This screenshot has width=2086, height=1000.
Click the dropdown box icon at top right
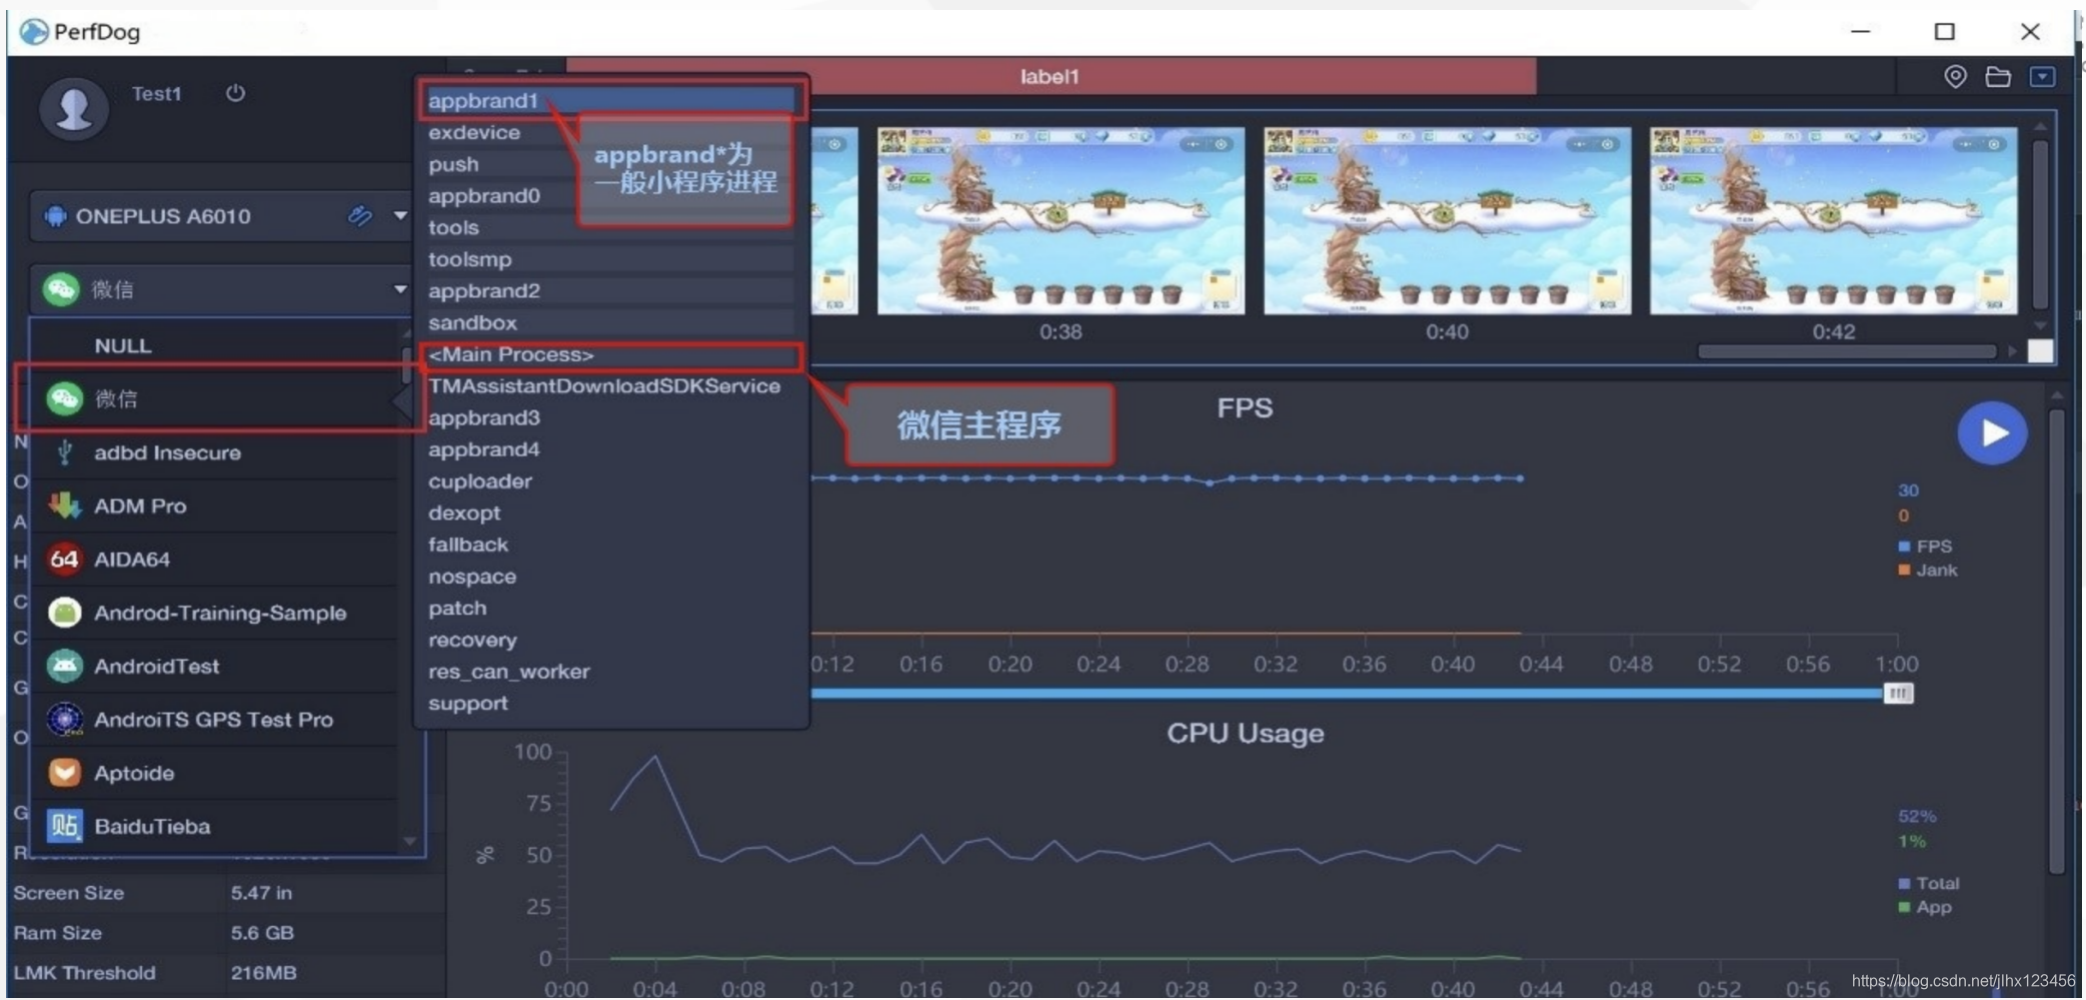coord(2042,76)
